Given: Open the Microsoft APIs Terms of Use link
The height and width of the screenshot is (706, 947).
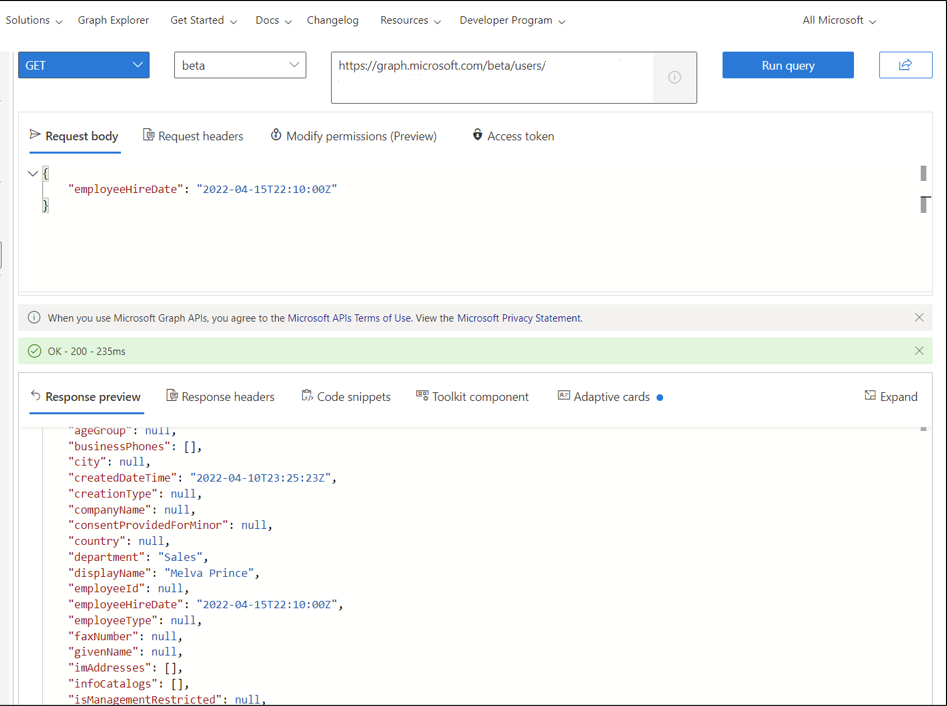Looking at the screenshot, I should pyautogui.click(x=349, y=318).
